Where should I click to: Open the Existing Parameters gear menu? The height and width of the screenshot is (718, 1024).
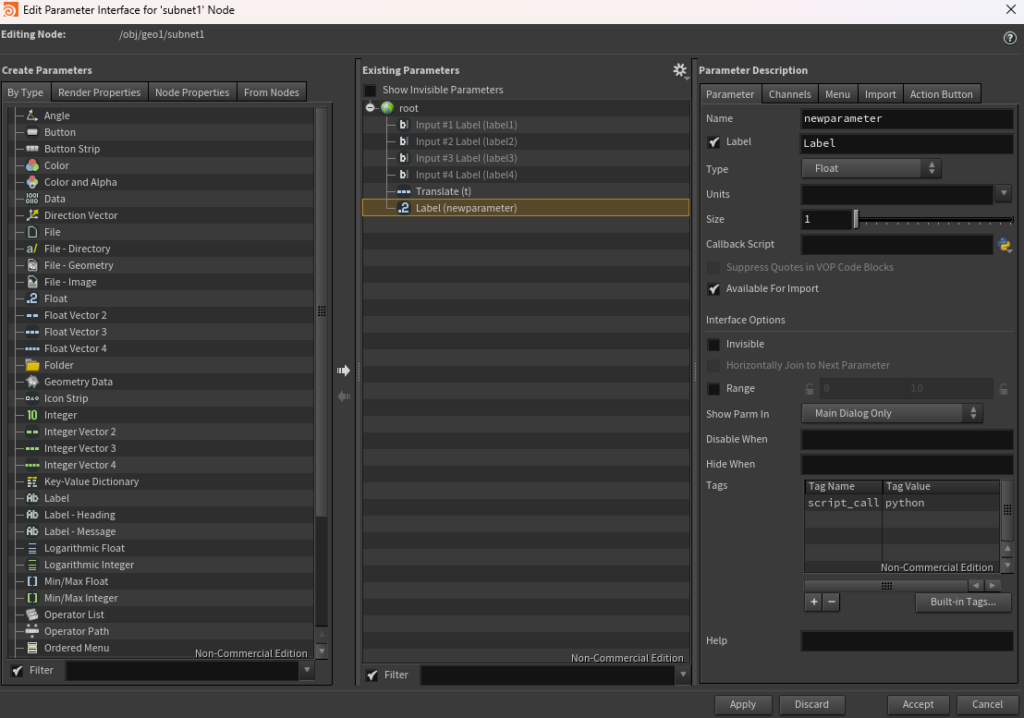[x=680, y=70]
